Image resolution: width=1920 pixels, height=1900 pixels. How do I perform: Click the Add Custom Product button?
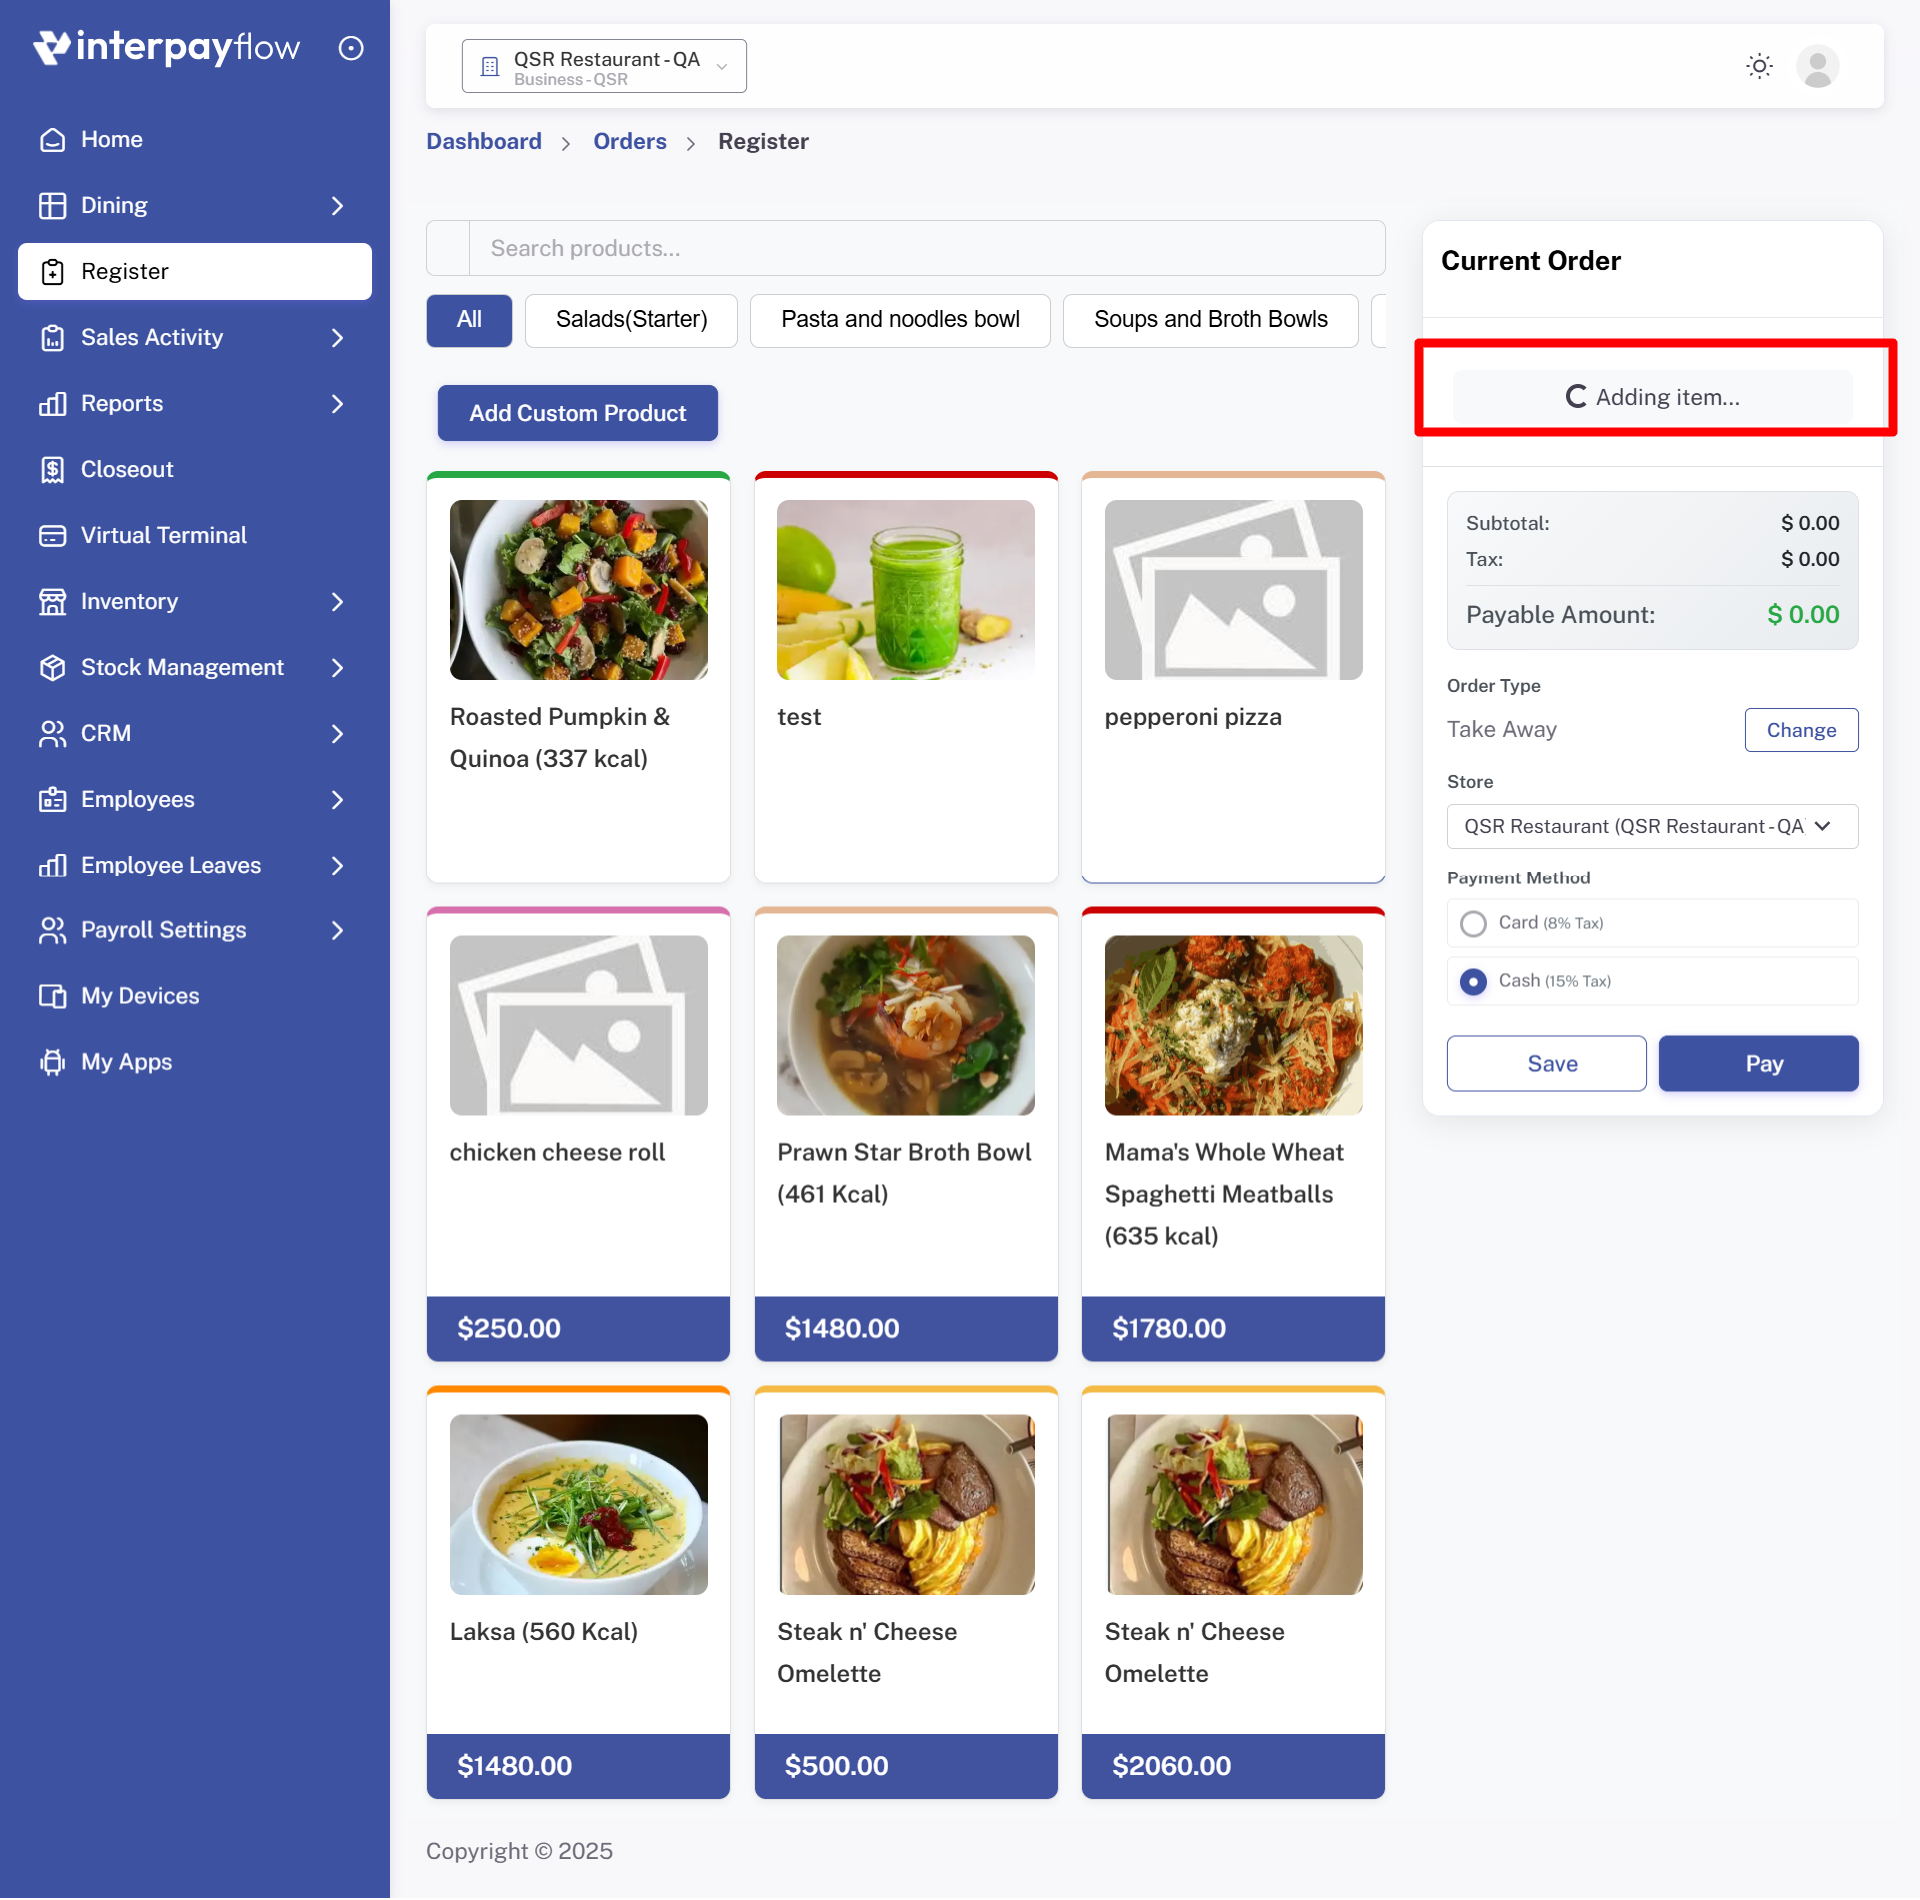[x=578, y=413]
